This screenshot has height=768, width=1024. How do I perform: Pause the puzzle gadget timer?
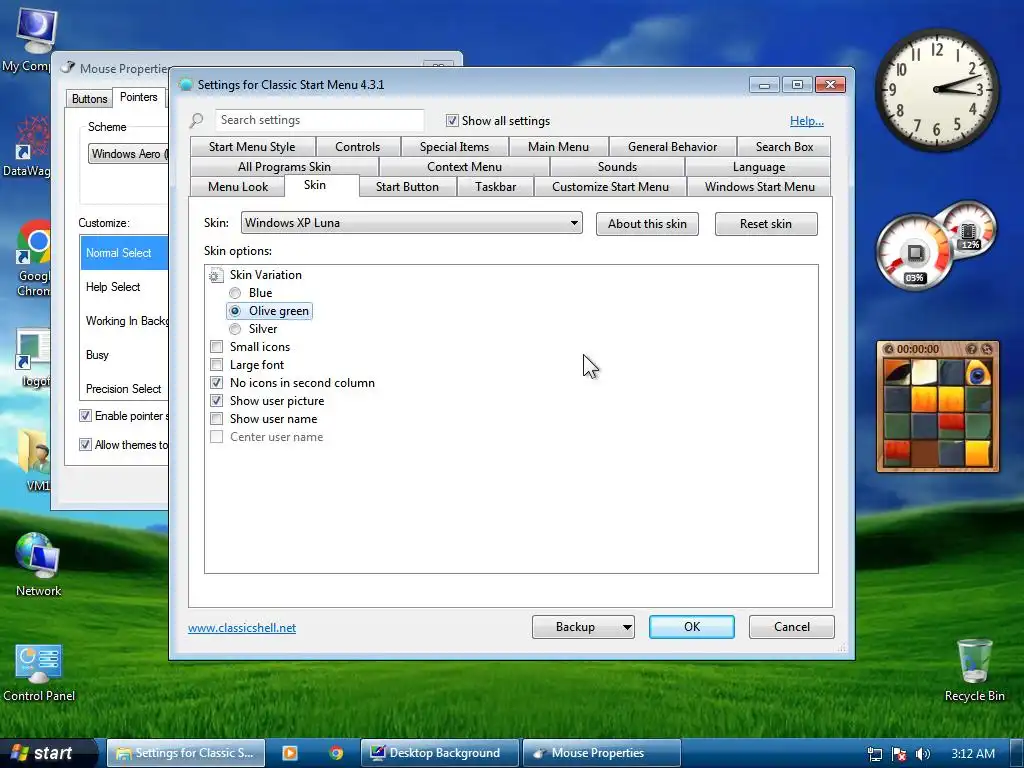[x=888, y=349]
